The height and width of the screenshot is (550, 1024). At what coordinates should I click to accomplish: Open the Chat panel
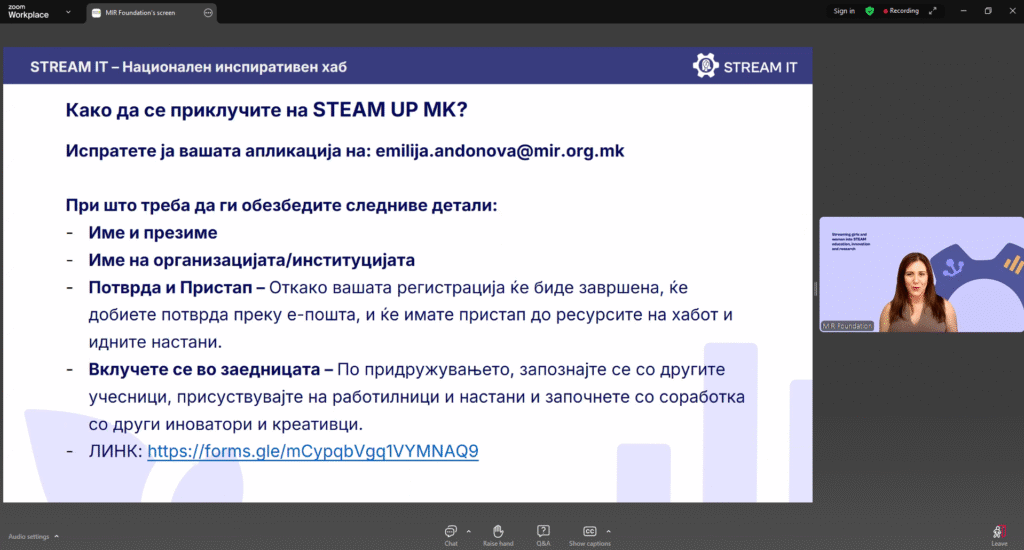pyautogui.click(x=451, y=535)
